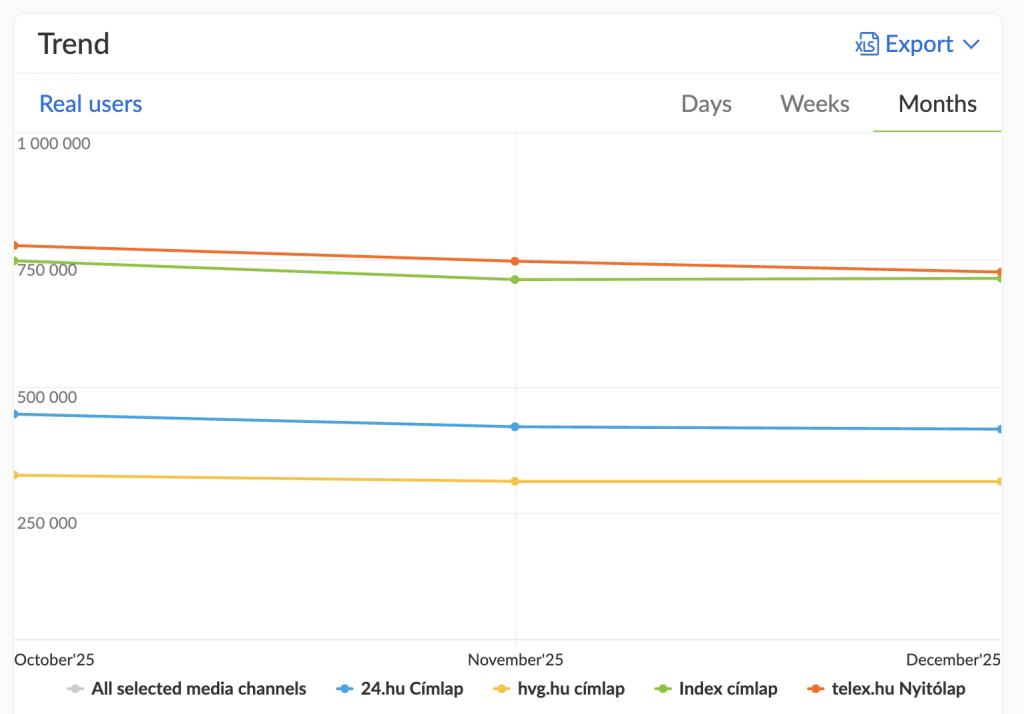The height and width of the screenshot is (714, 1024).
Task: Toggle All selected media channels legend item
Action: 198,688
